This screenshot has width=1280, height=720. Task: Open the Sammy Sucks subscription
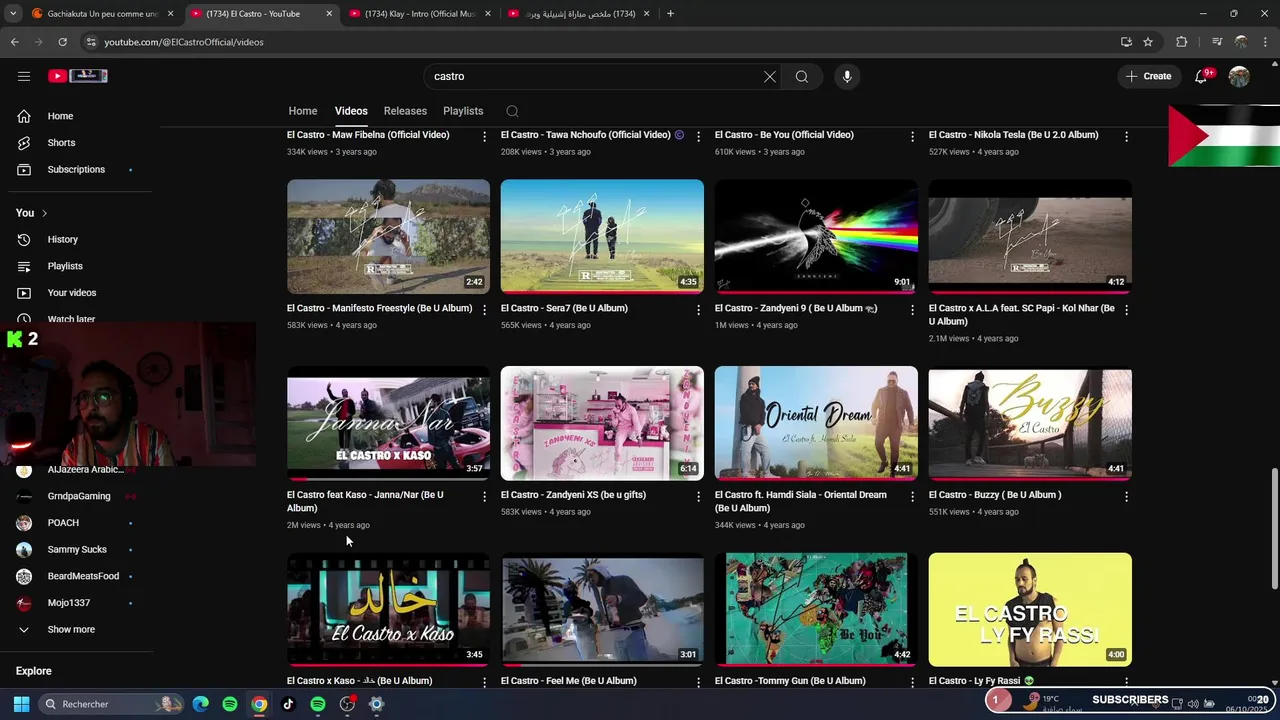click(x=76, y=550)
